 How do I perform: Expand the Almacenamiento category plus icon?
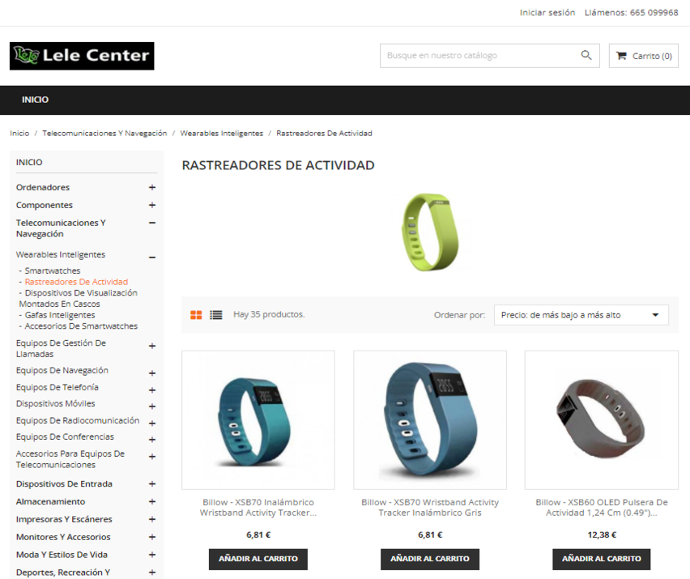(152, 502)
